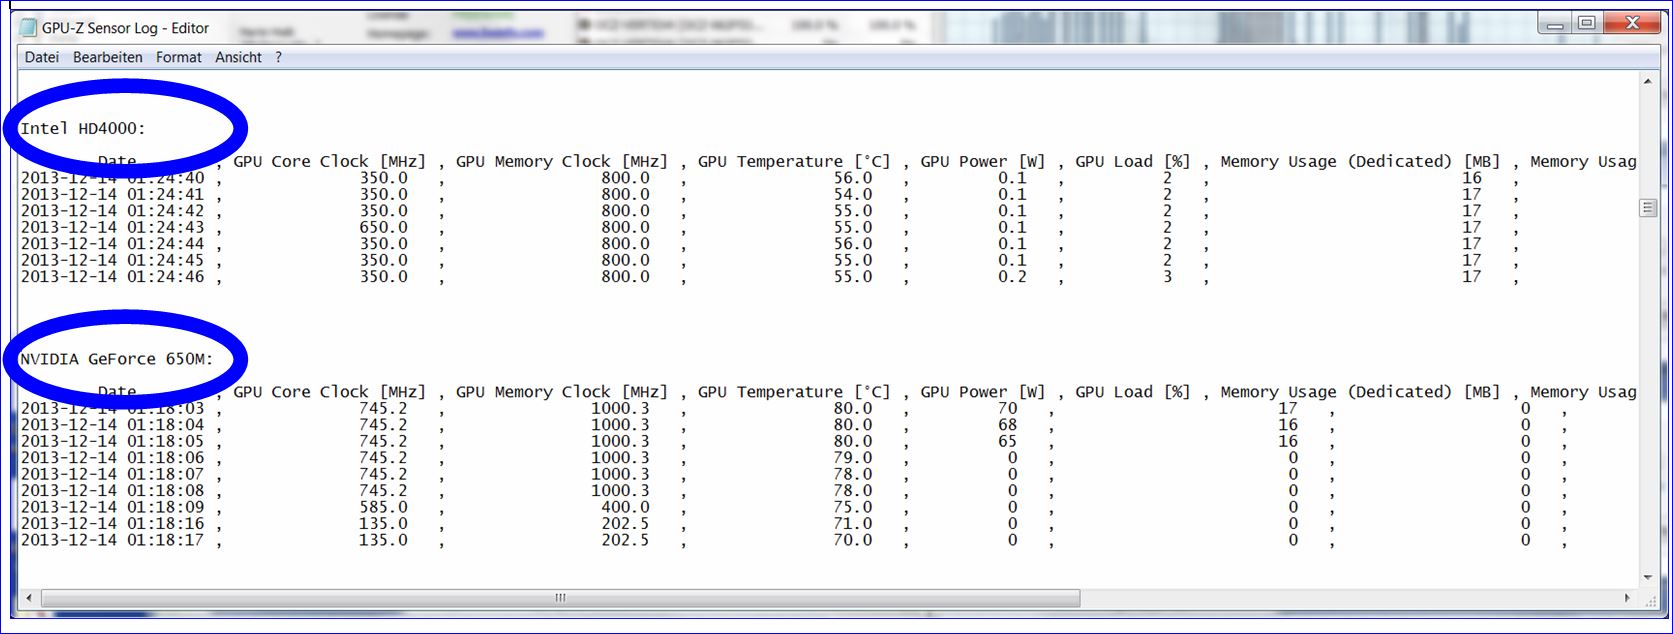Open the Datei menu
1673x634 pixels.
coord(42,57)
